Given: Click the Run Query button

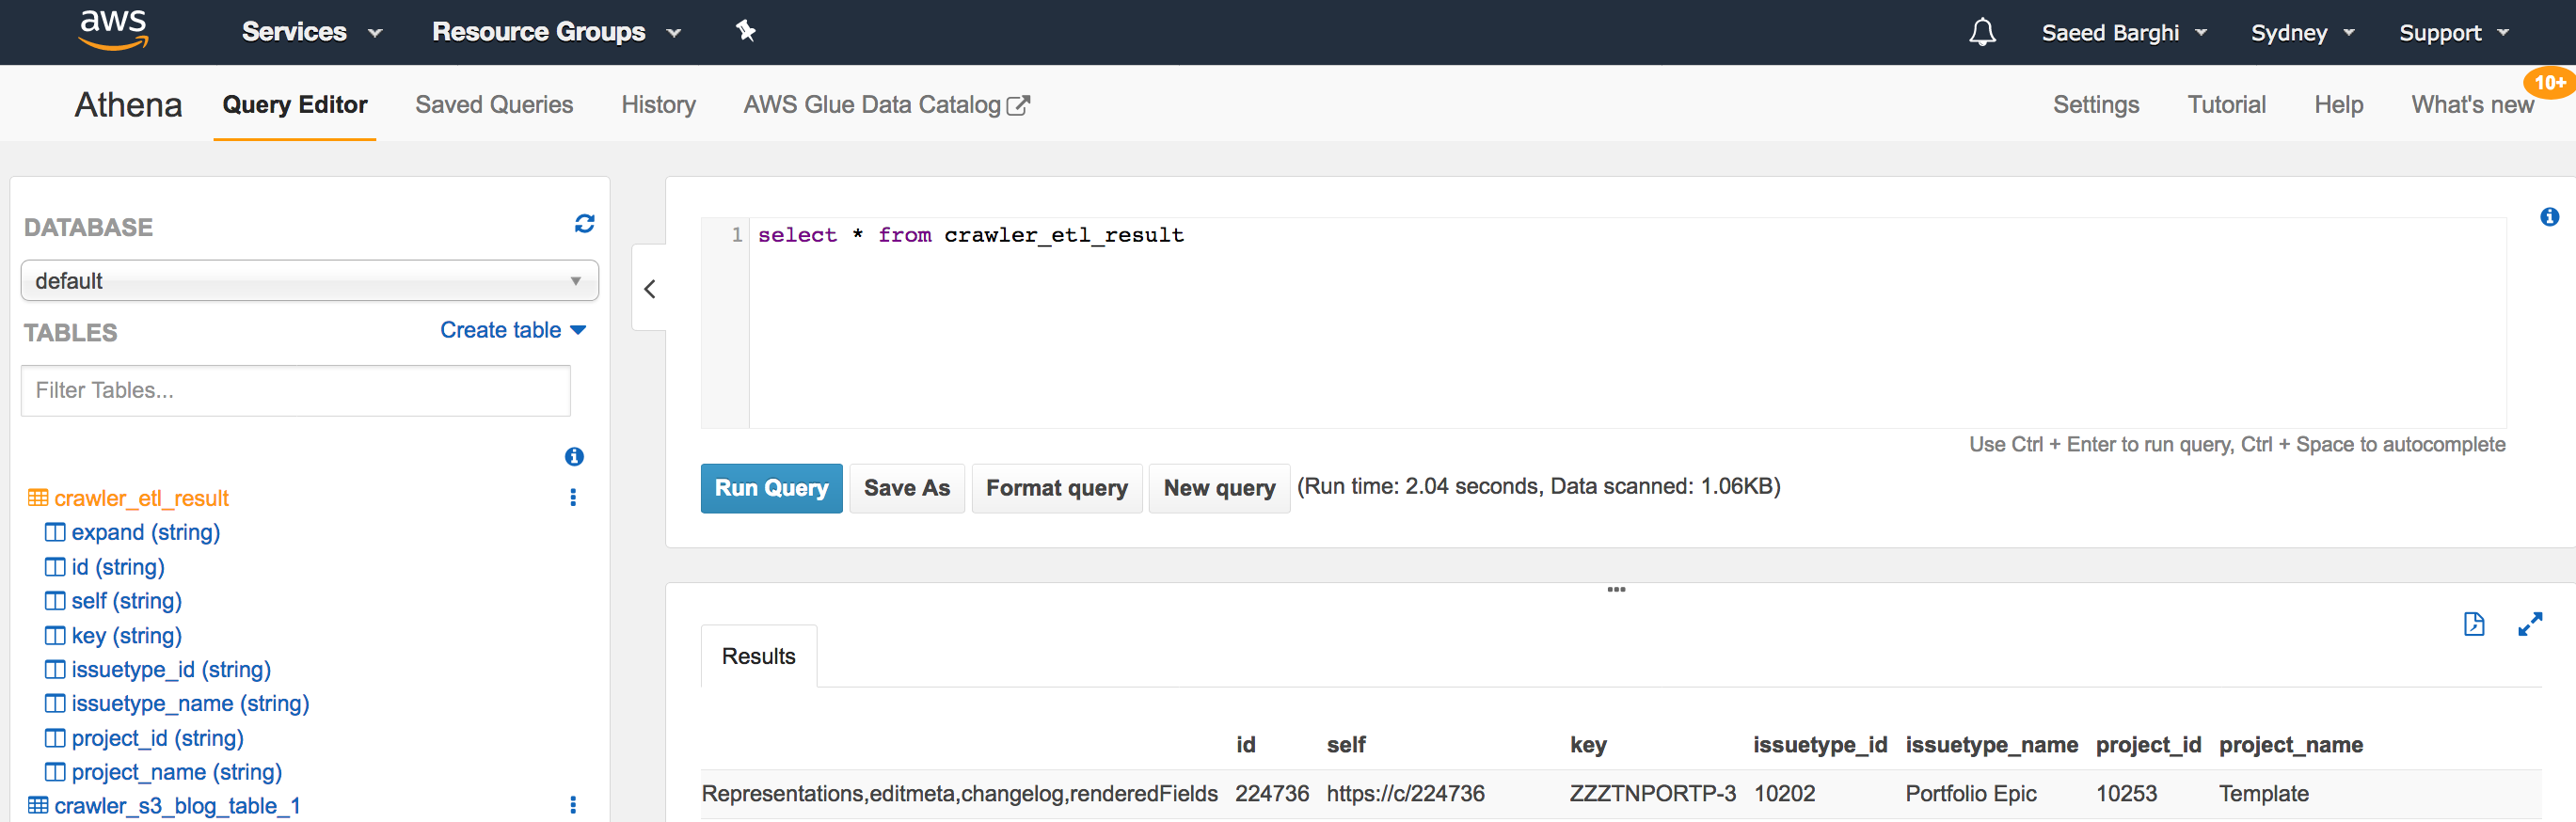Looking at the screenshot, I should point(771,488).
